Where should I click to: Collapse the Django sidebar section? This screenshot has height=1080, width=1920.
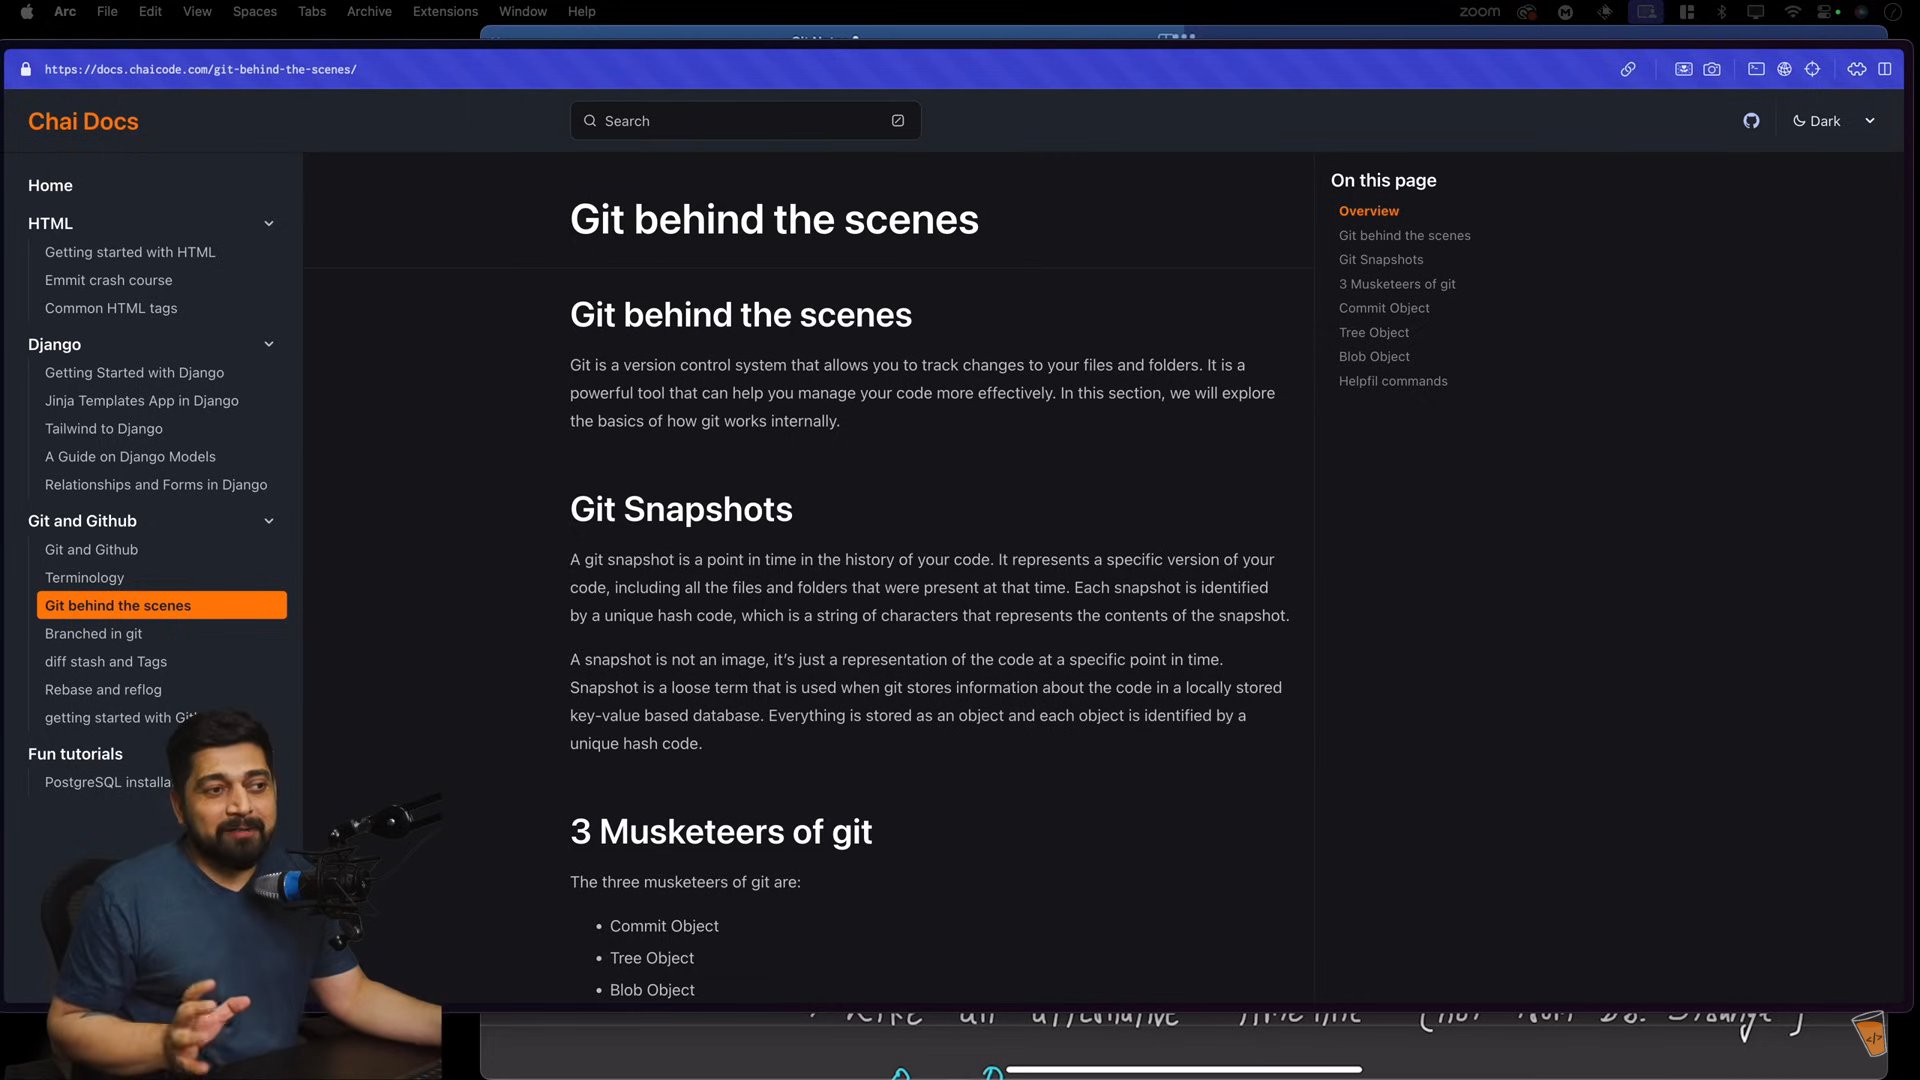[x=269, y=344]
